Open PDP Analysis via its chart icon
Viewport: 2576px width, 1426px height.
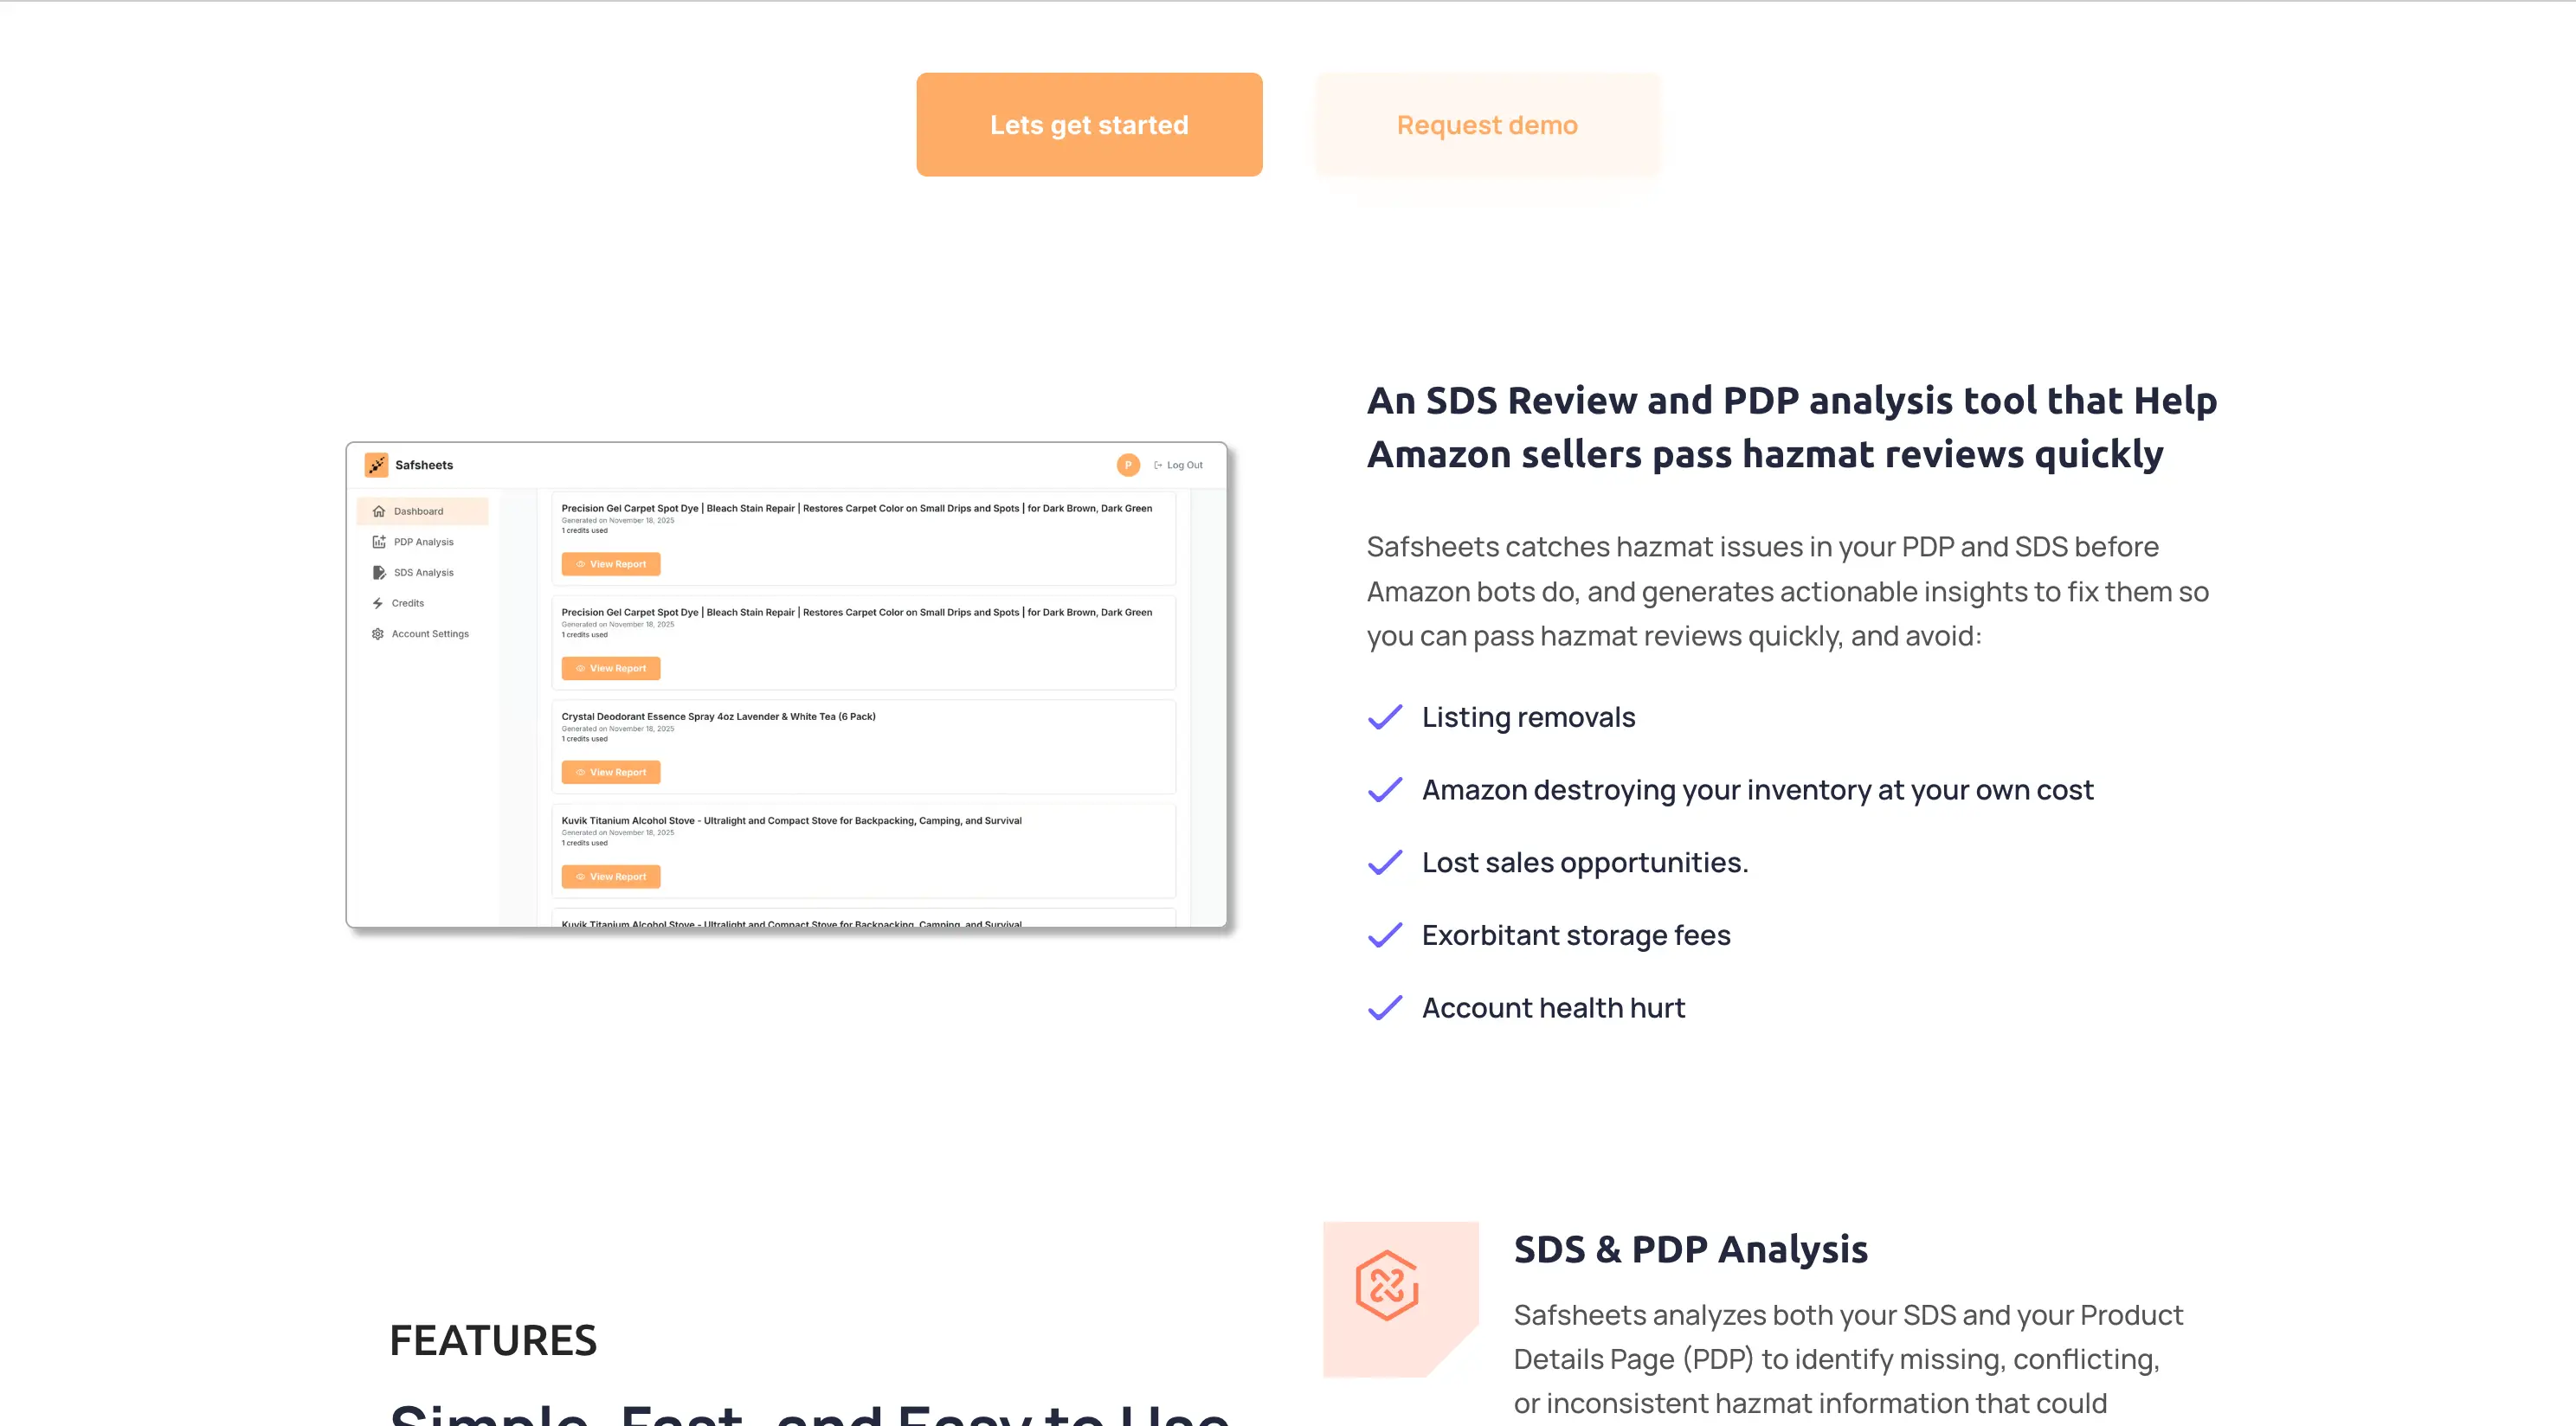pyautogui.click(x=379, y=541)
